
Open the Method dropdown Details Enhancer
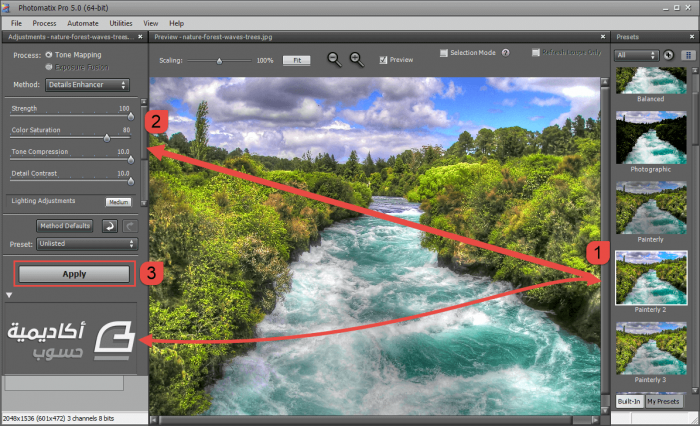(87, 85)
